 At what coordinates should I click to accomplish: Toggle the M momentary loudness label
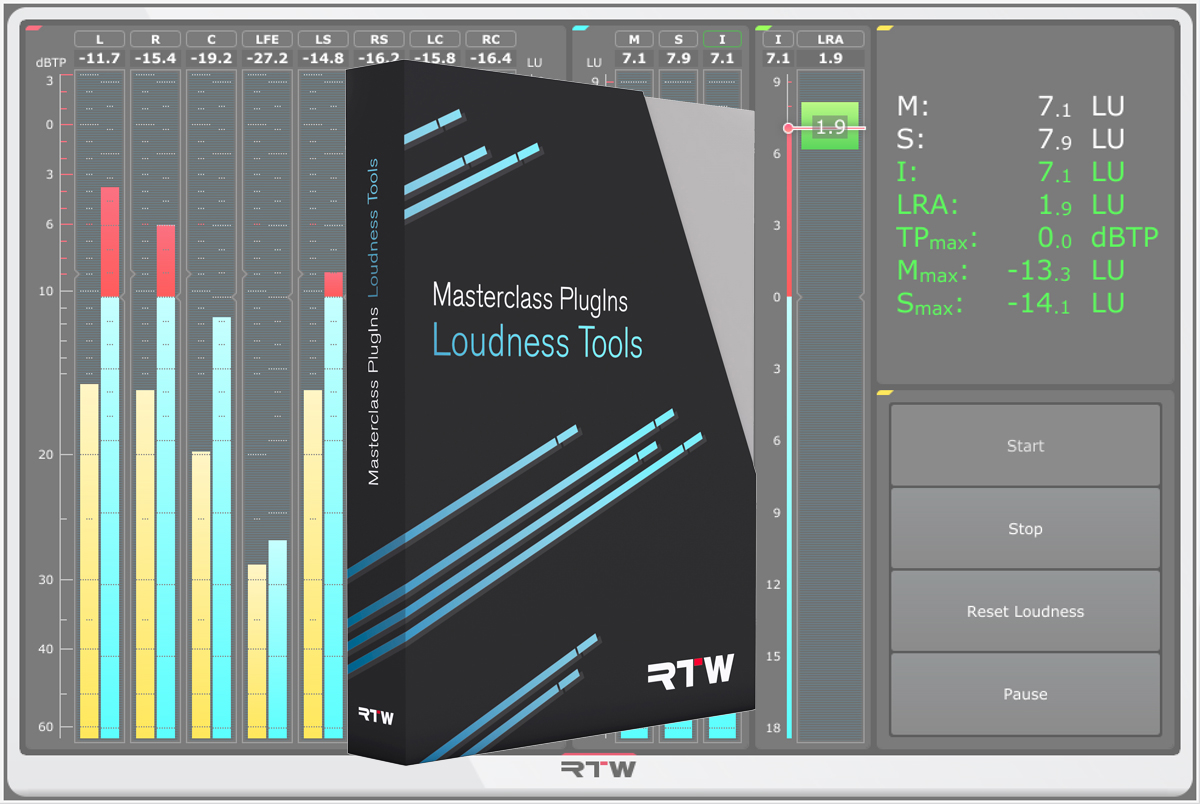pyautogui.click(x=634, y=39)
